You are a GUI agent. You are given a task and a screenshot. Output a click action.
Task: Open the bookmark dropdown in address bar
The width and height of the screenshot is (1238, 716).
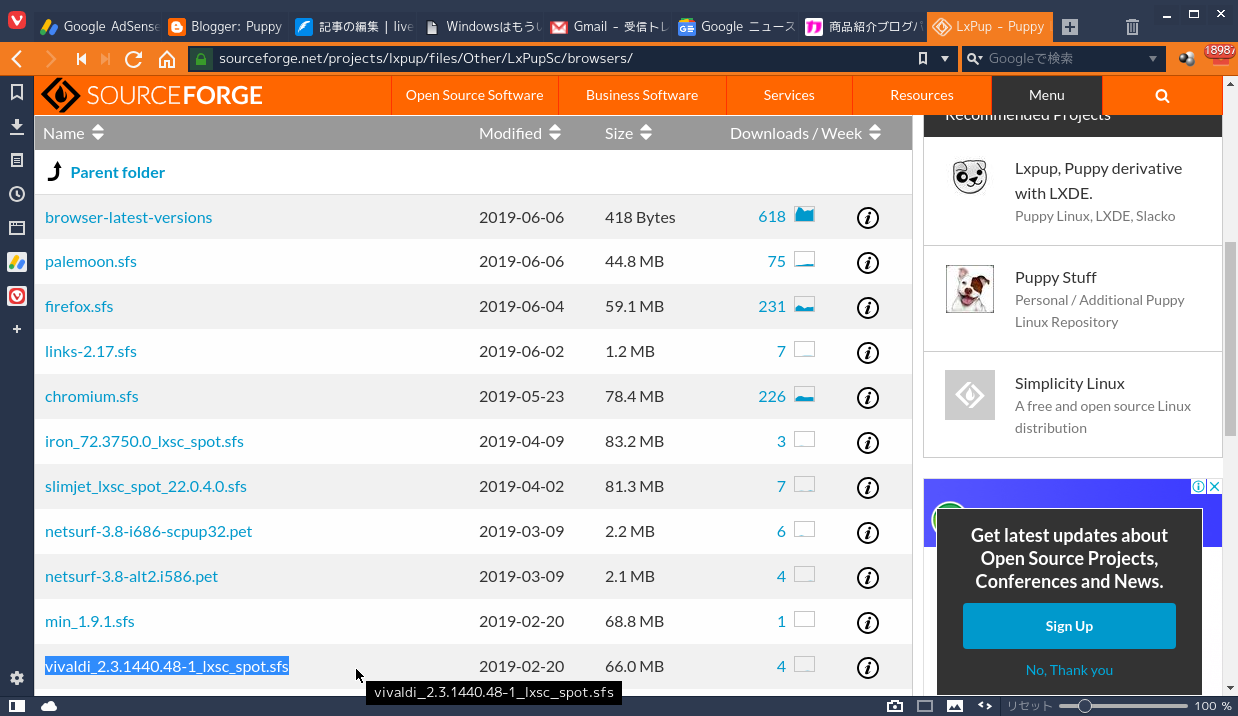(x=945, y=59)
